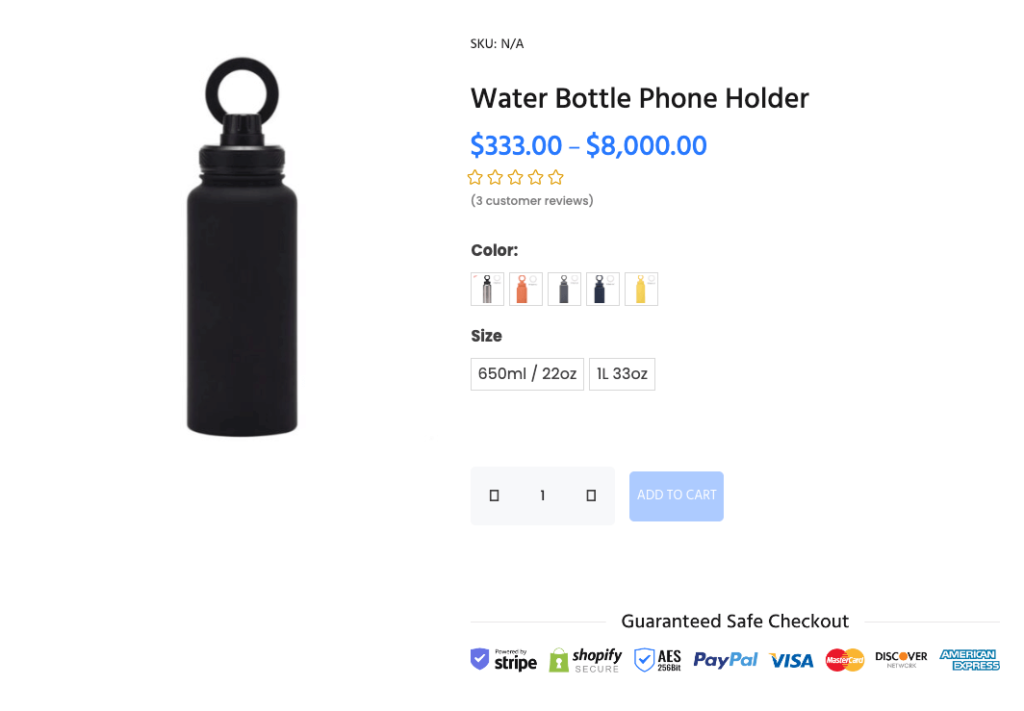This screenshot has width=1024, height=711.
Task: Open the black water bottle product image
Action: (x=242, y=247)
